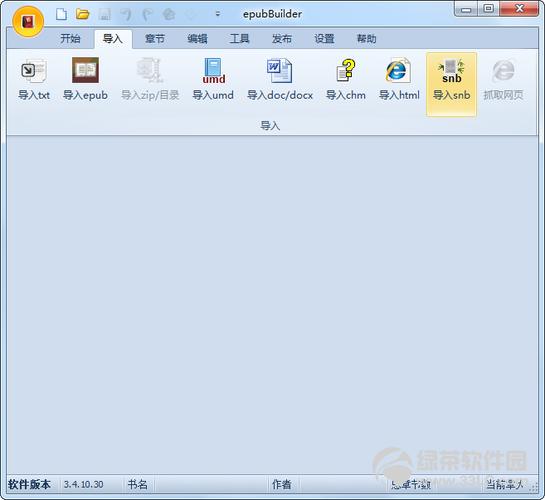Switch to the 编辑 ribbon tab
The image size is (545, 500).
coord(197,39)
